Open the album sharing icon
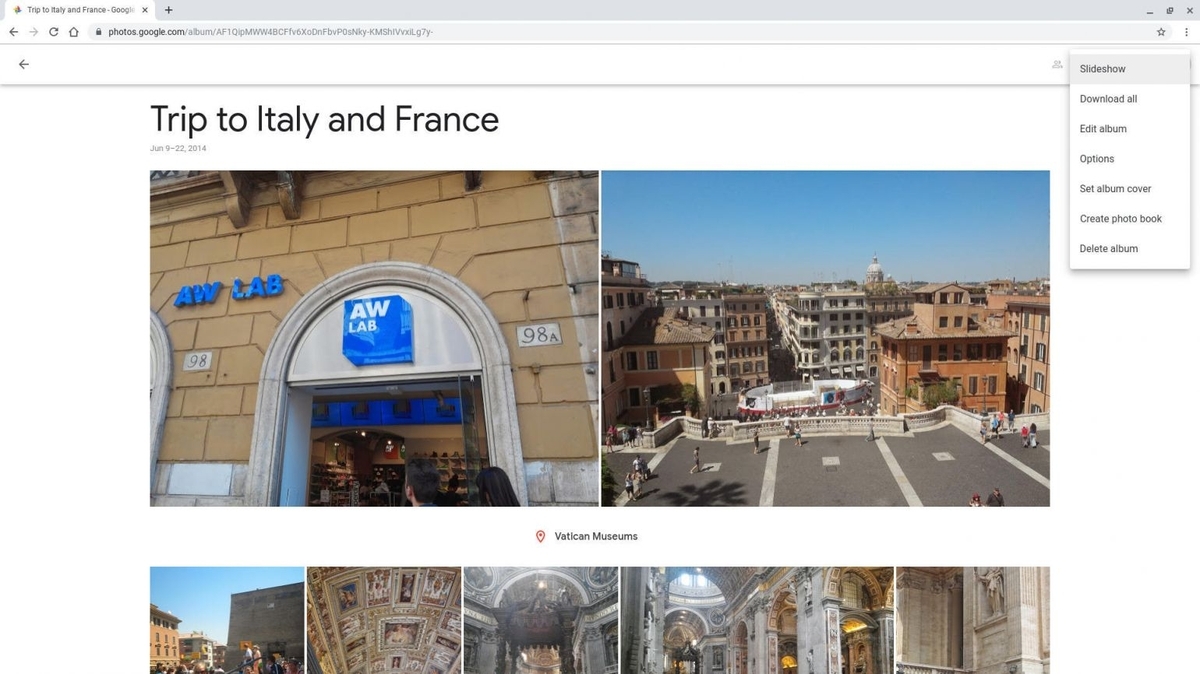The width and height of the screenshot is (1200, 674). click(x=1056, y=64)
